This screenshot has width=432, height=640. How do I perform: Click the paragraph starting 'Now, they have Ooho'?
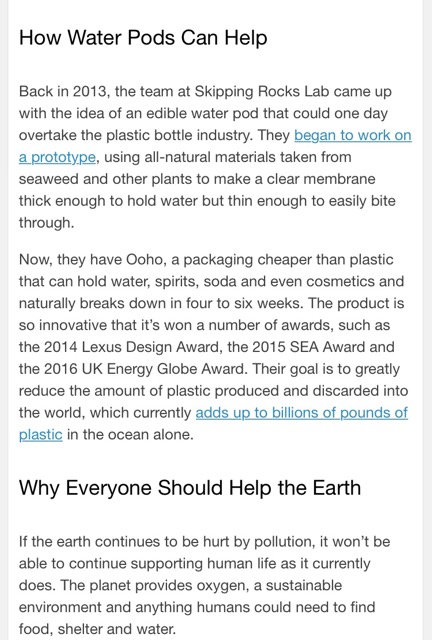214,347
